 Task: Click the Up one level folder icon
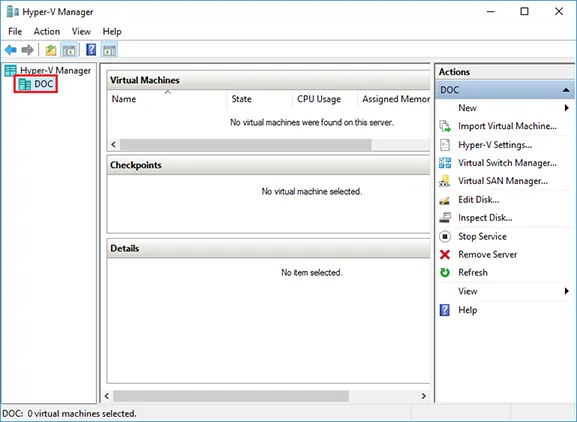coord(51,50)
